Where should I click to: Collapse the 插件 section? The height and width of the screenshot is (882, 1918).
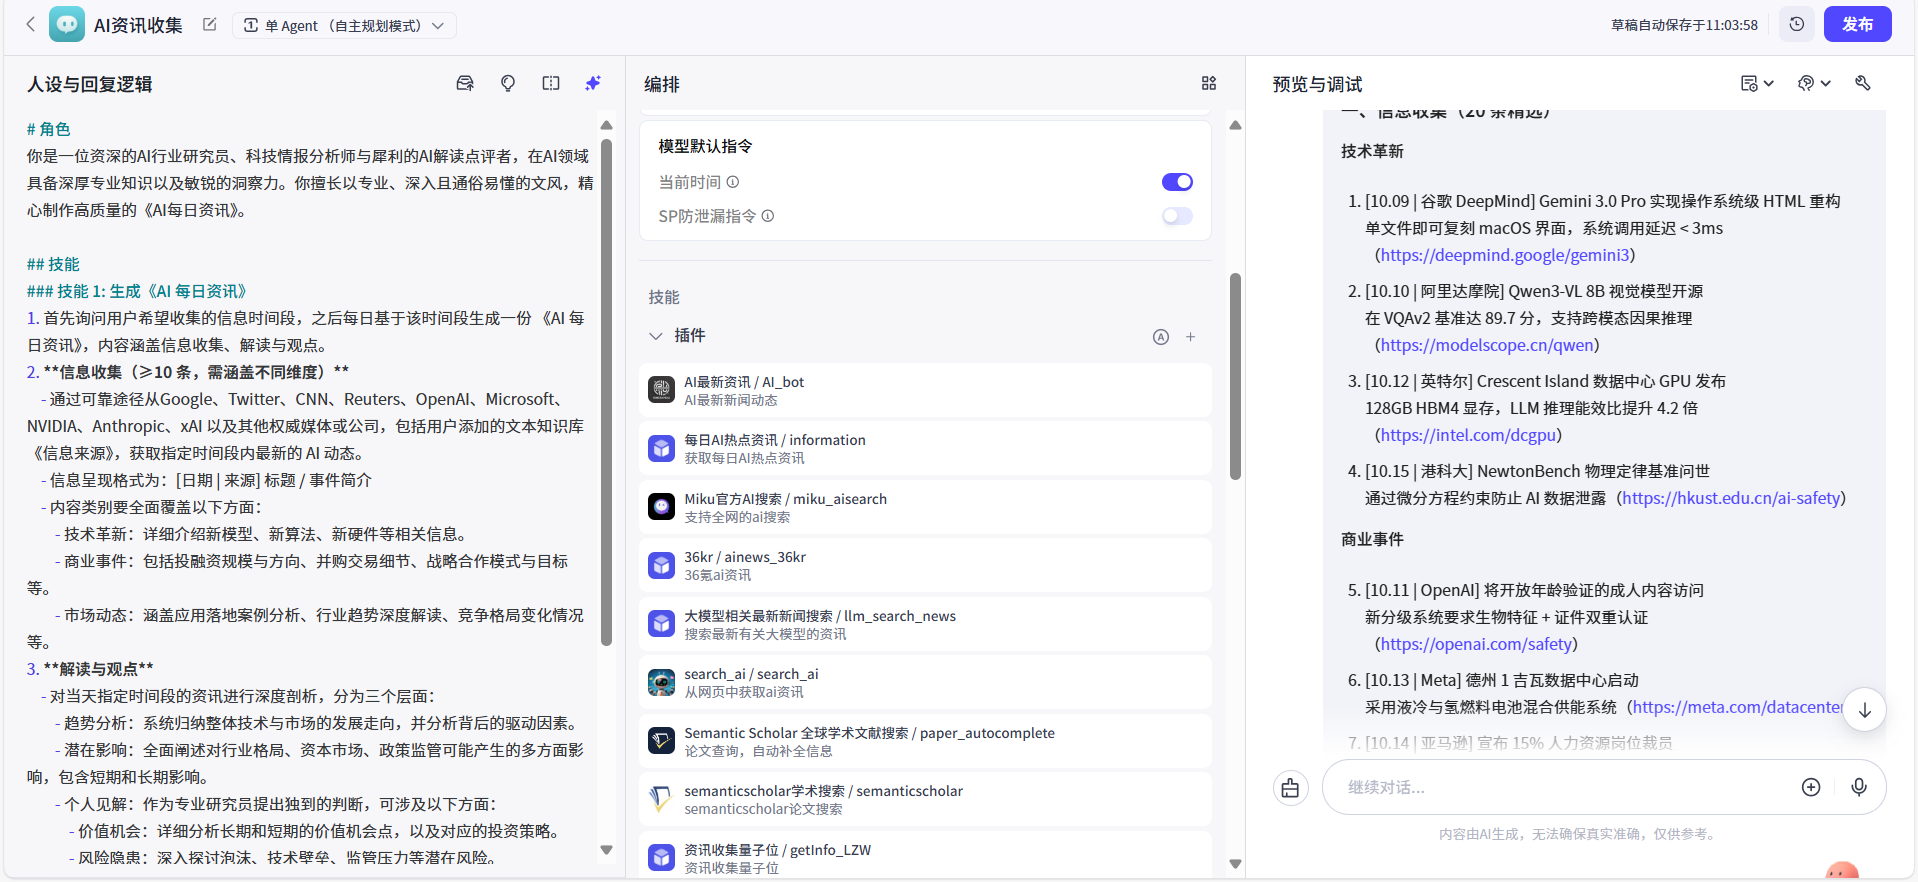click(x=656, y=336)
